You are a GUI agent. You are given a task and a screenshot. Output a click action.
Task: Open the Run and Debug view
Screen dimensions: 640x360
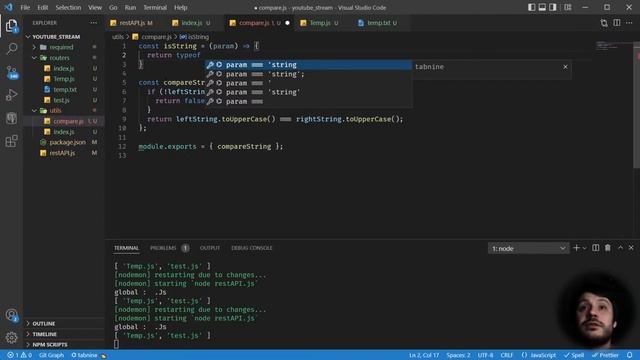point(11,95)
